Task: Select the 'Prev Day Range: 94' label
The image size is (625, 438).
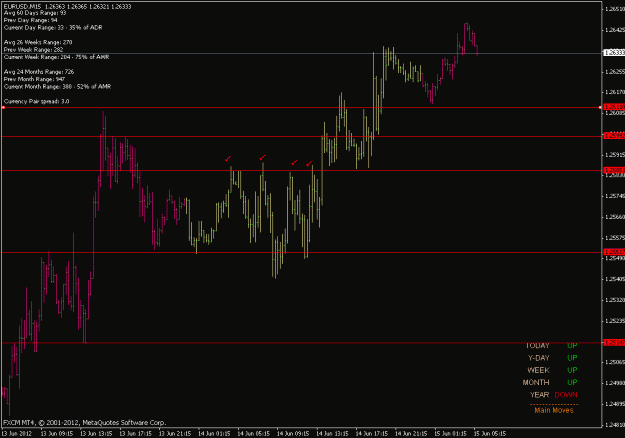Action: pos(31,20)
